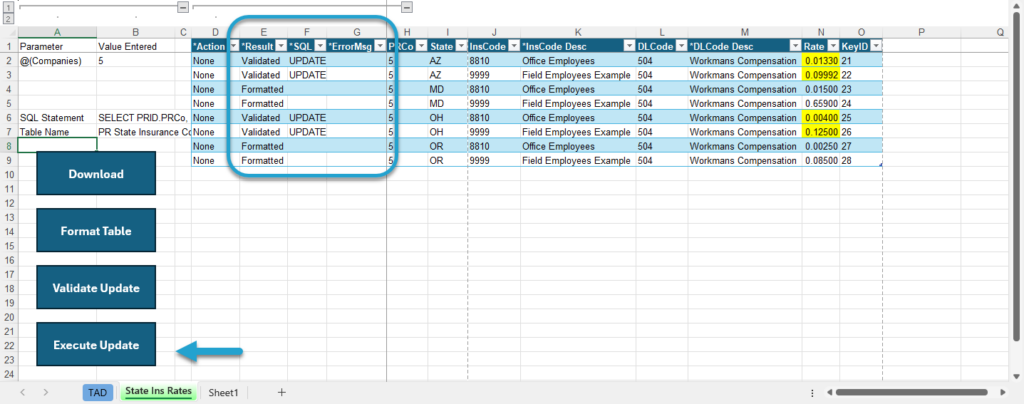Select row 8 header
Viewport: 1024px width, 404px height.
(9, 146)
